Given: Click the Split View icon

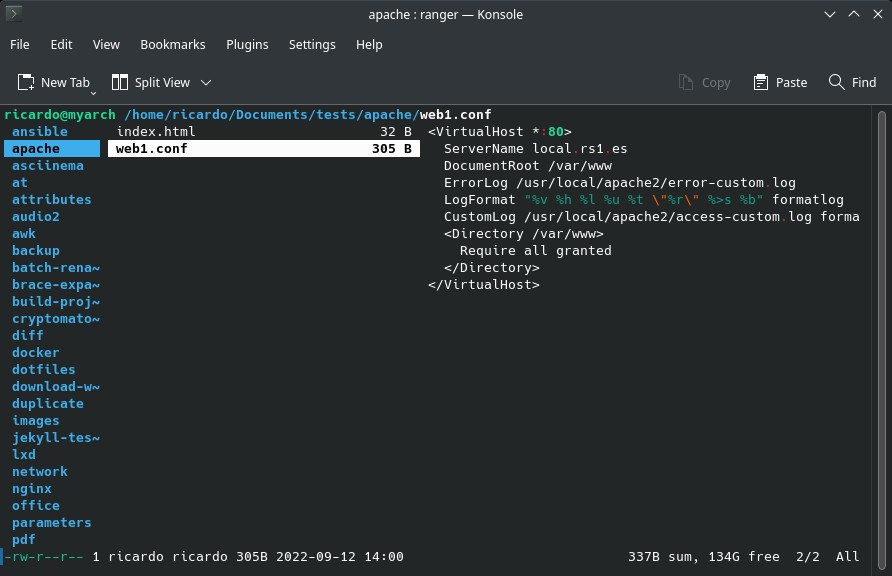Looking at the screenshot, I should click(119, 82).
